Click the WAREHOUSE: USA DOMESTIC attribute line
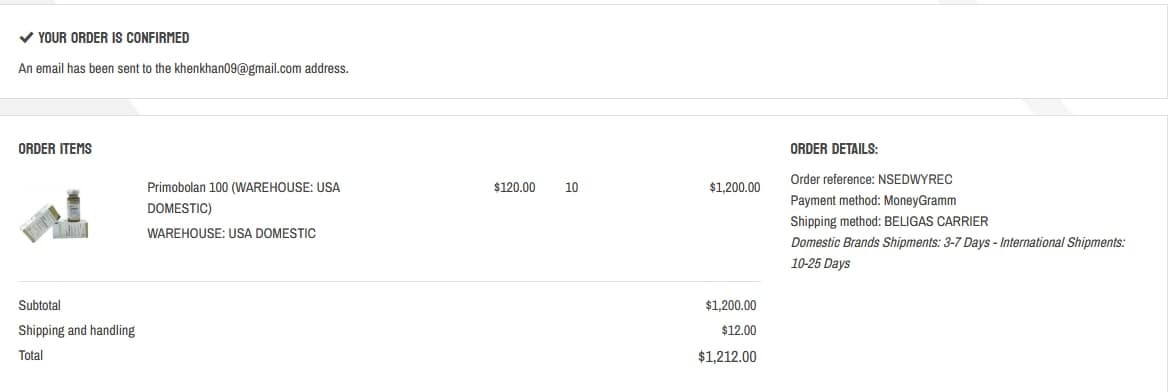The height and width of the screenshot is (392, 1168). [x=232, y=233]
